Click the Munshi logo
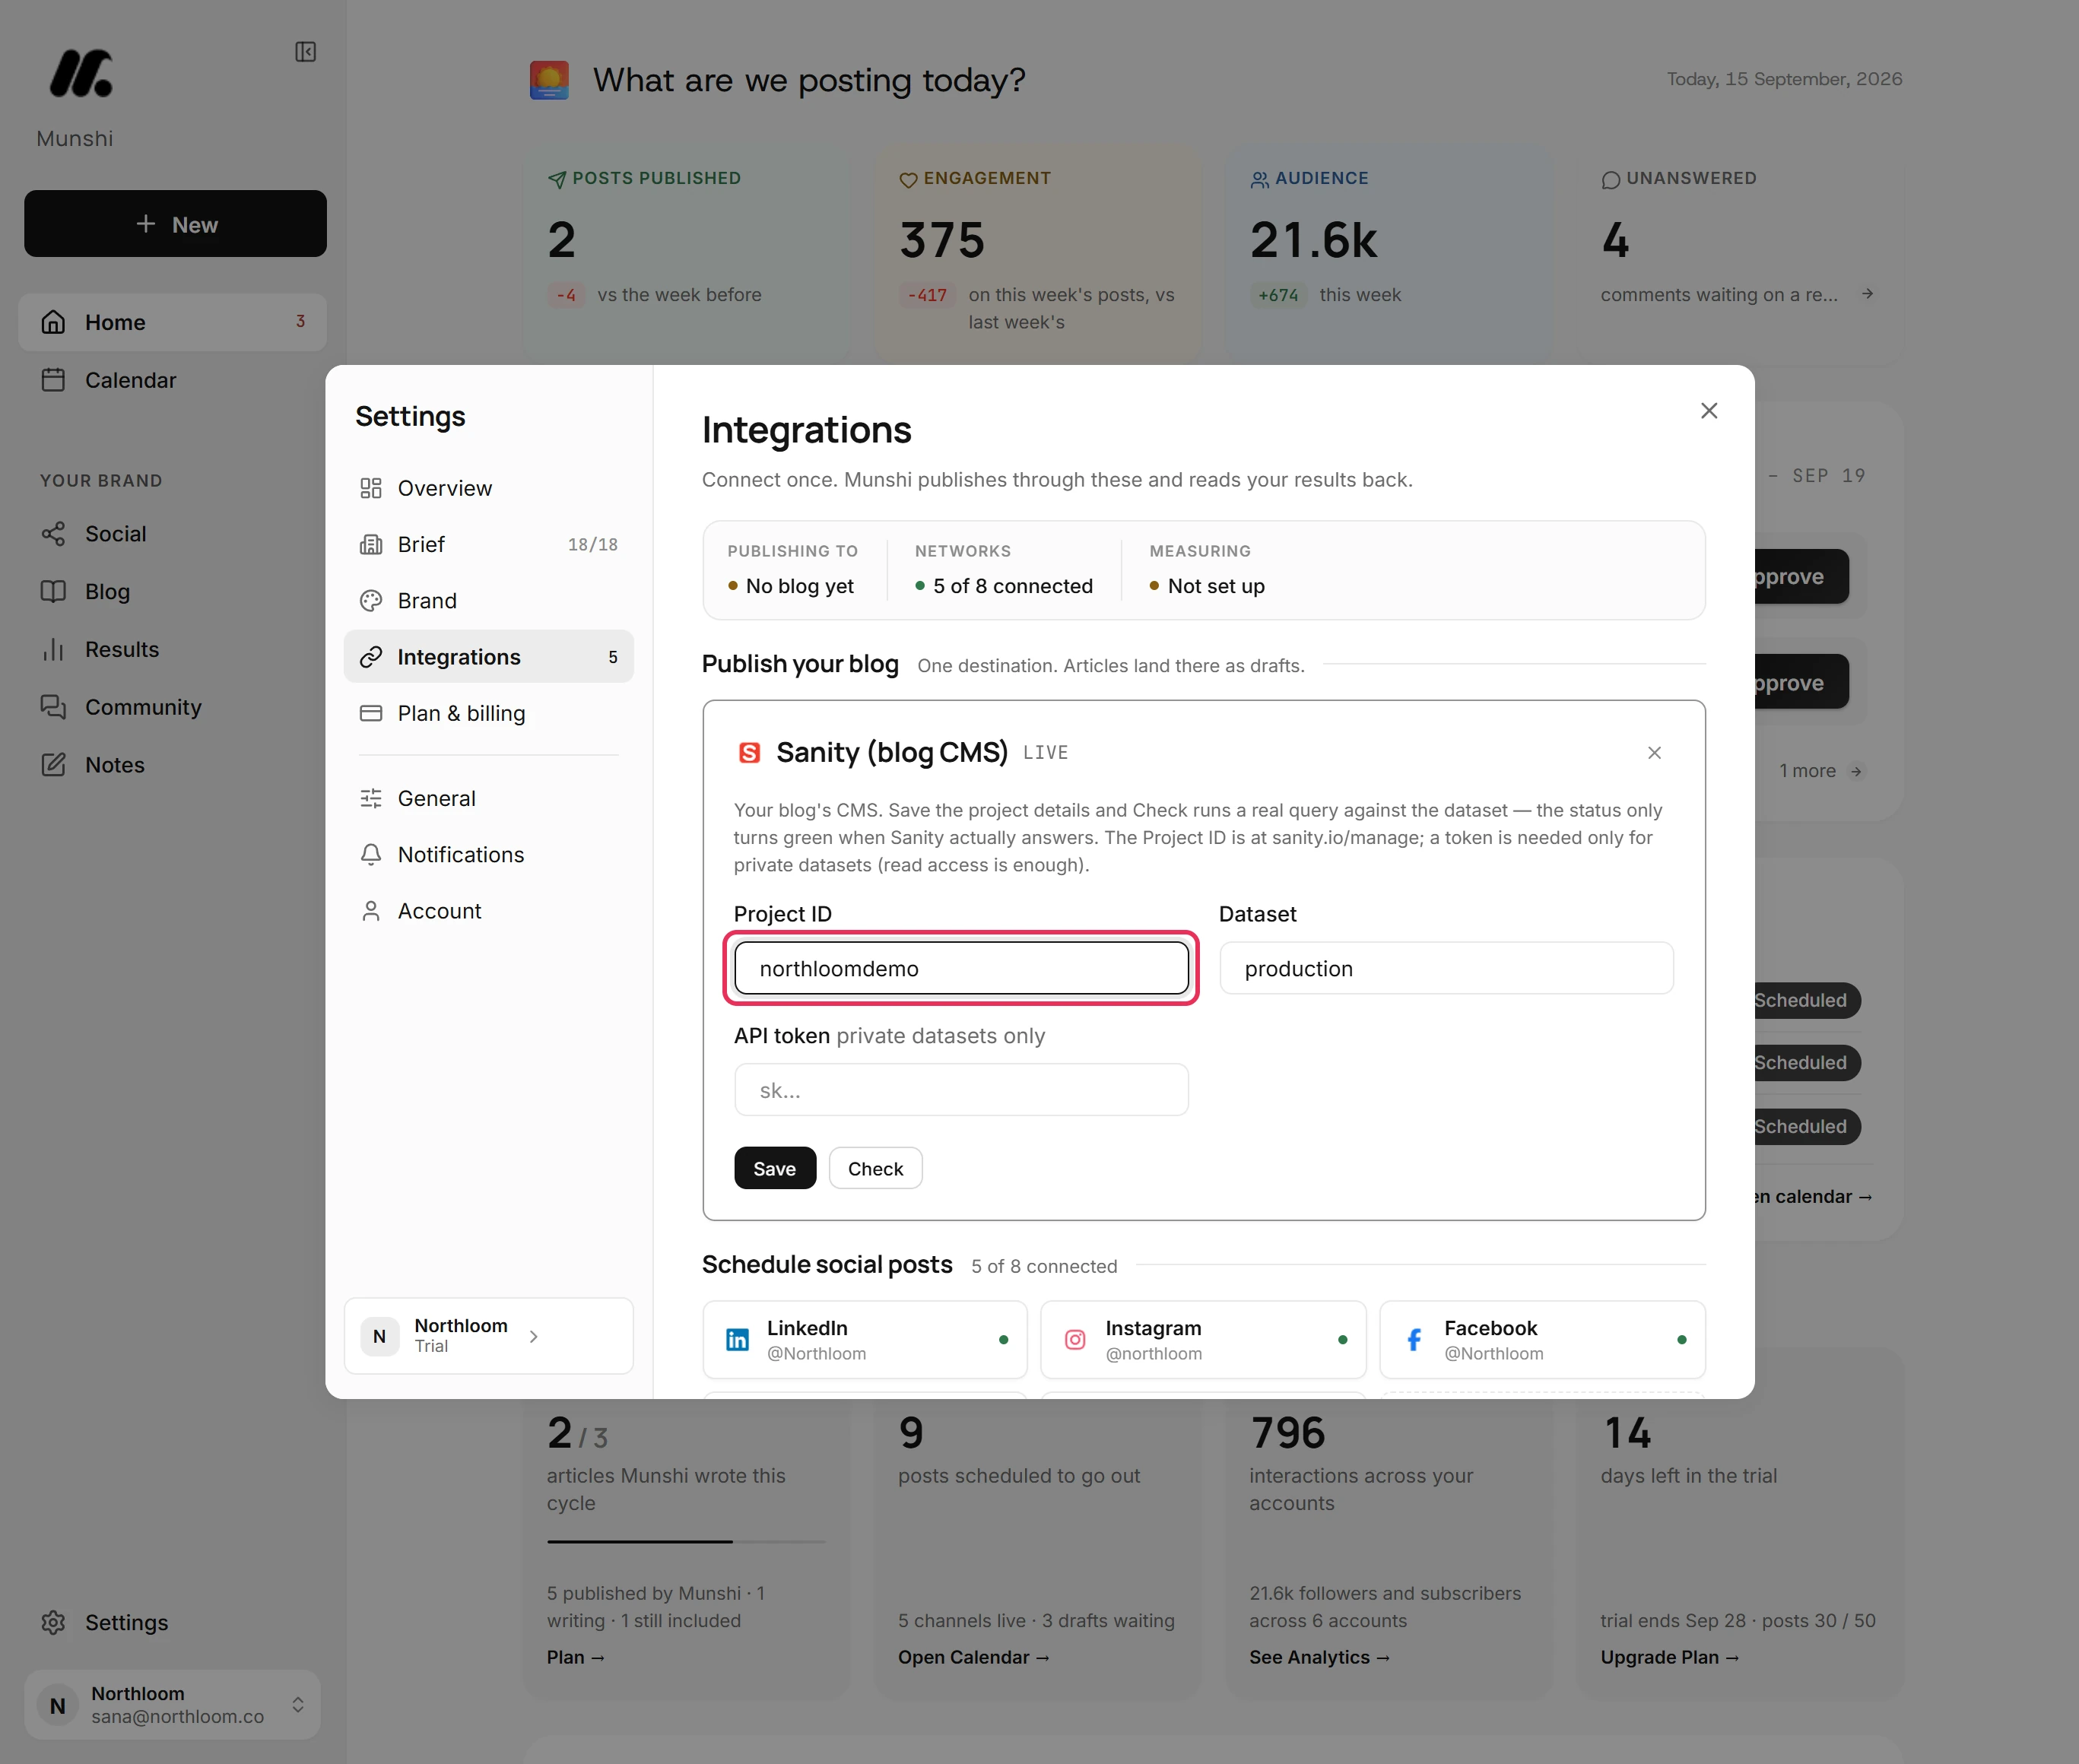 click(80, 73)
